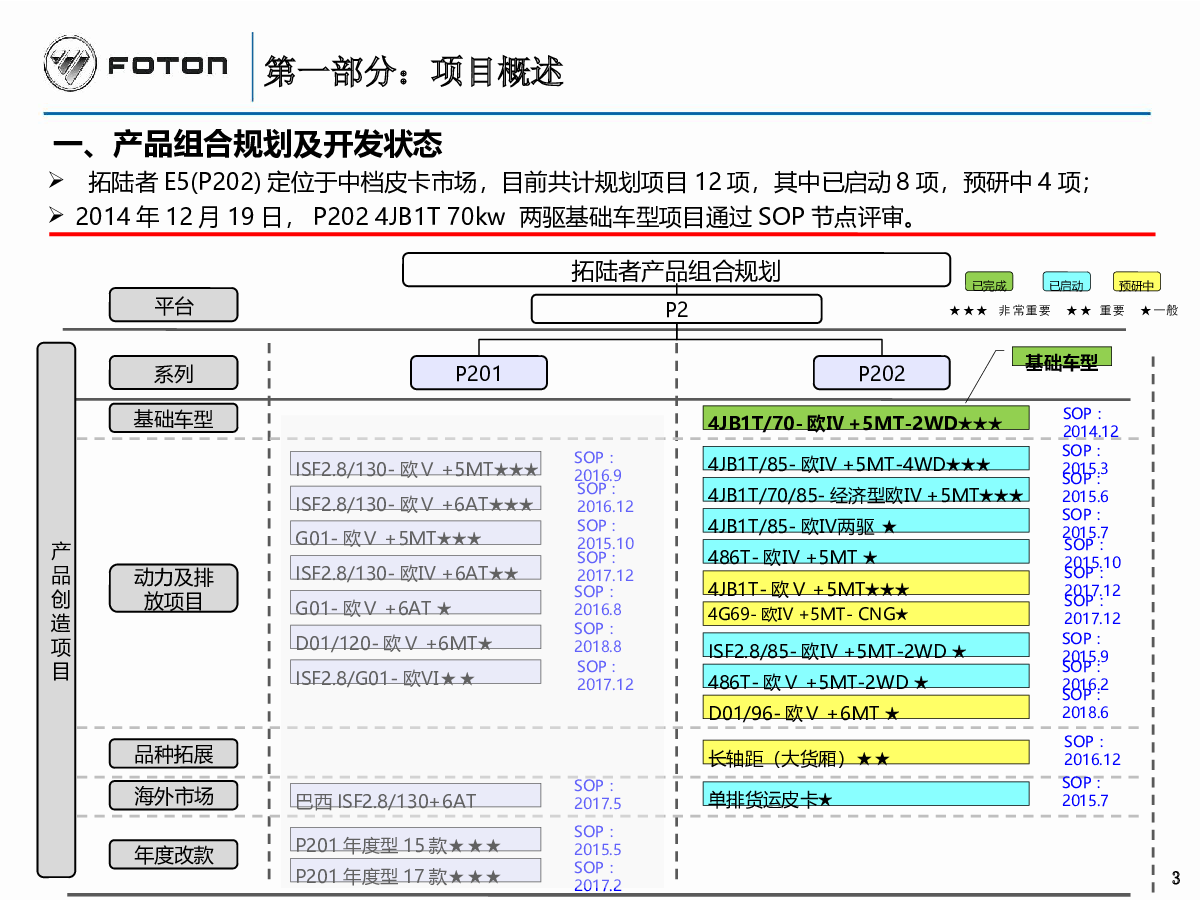Click yellow item 4JB1T-欧V+5MT★★★

click(867, 583)
